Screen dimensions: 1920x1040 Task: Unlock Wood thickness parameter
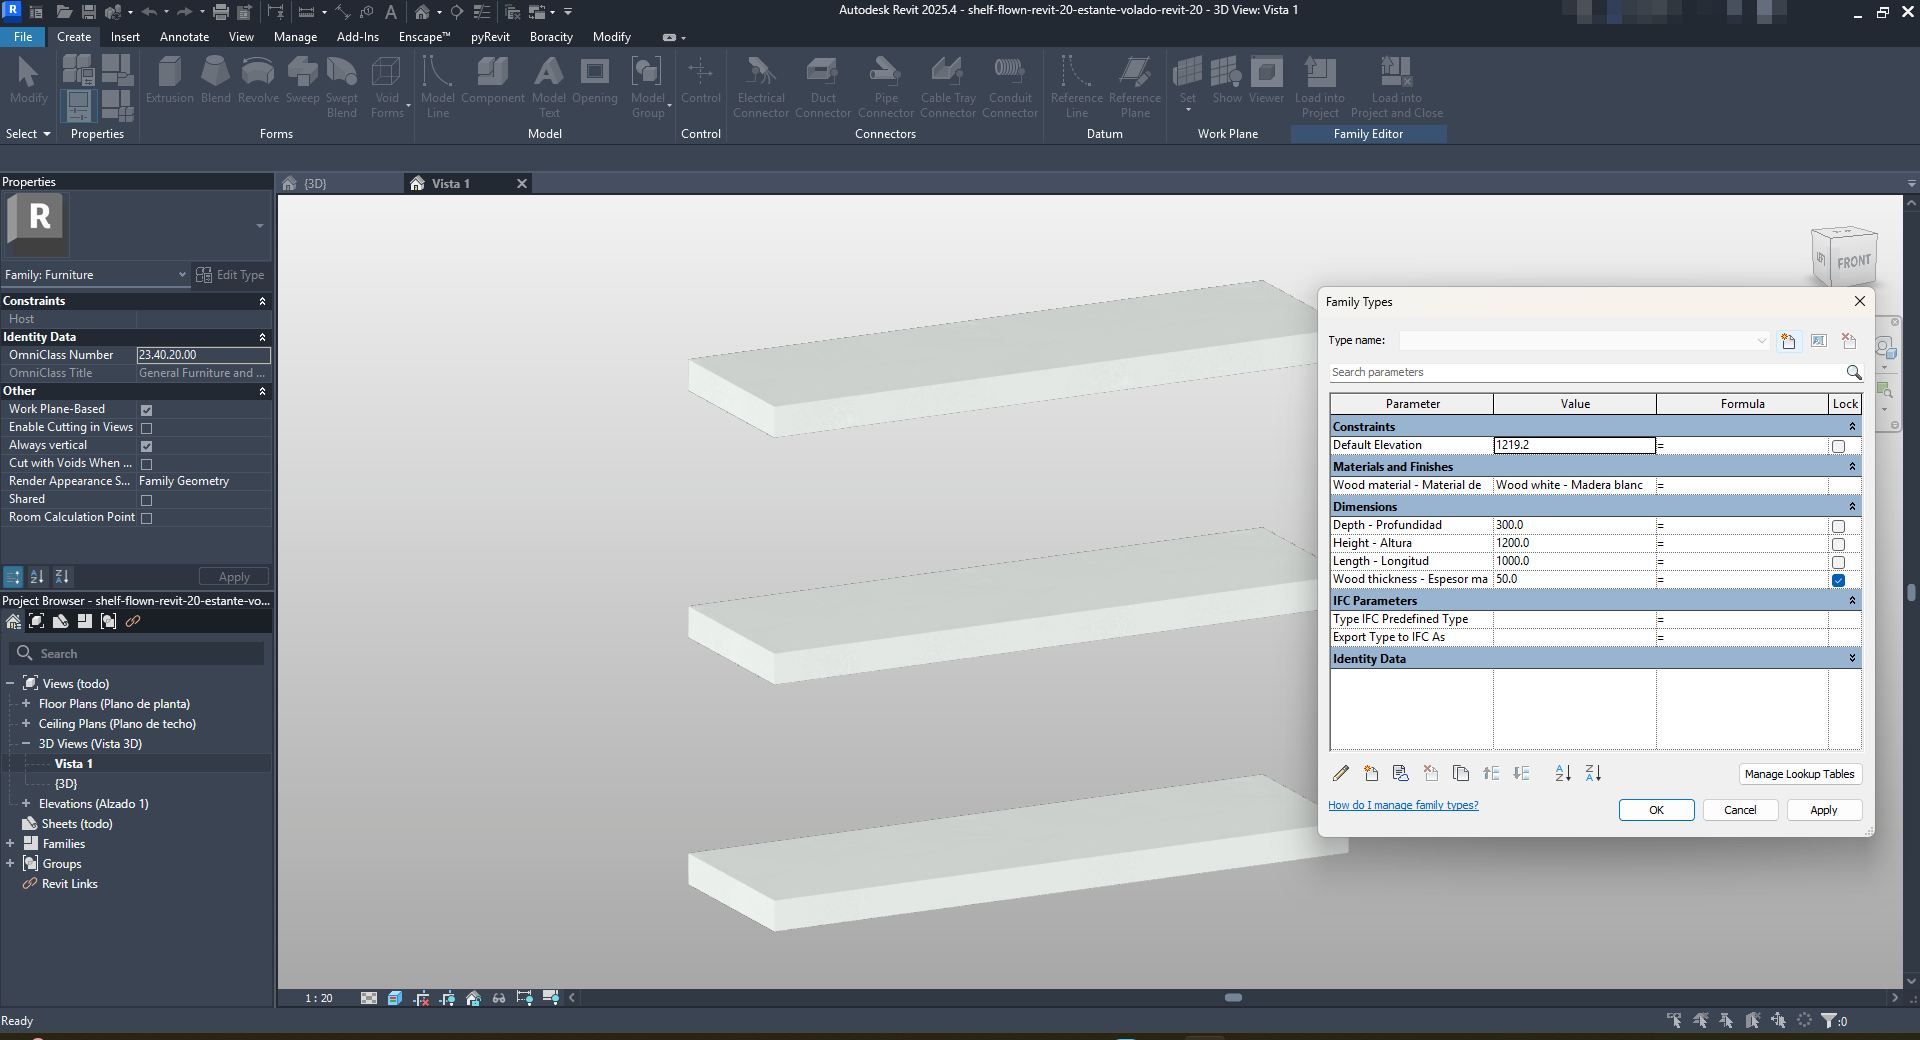tap(1838, 580)
